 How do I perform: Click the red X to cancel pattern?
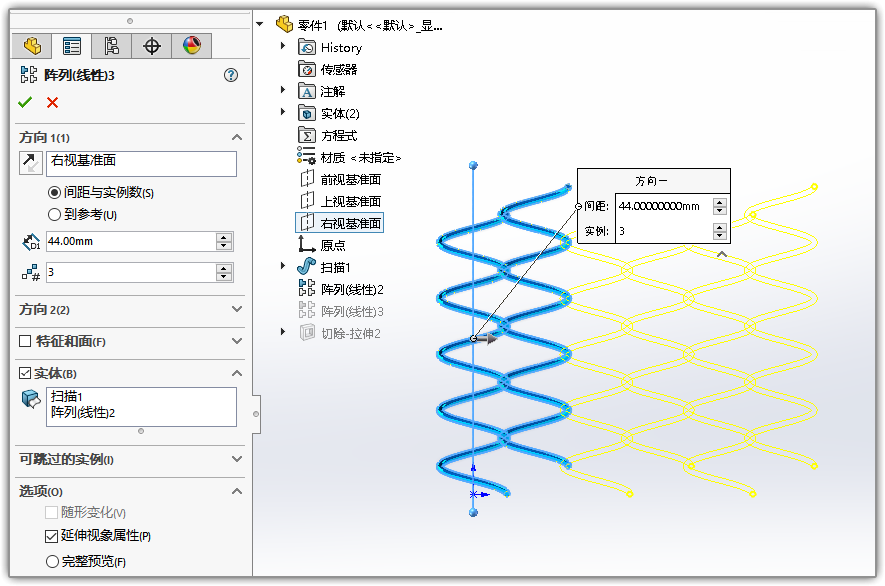(52, 102)
